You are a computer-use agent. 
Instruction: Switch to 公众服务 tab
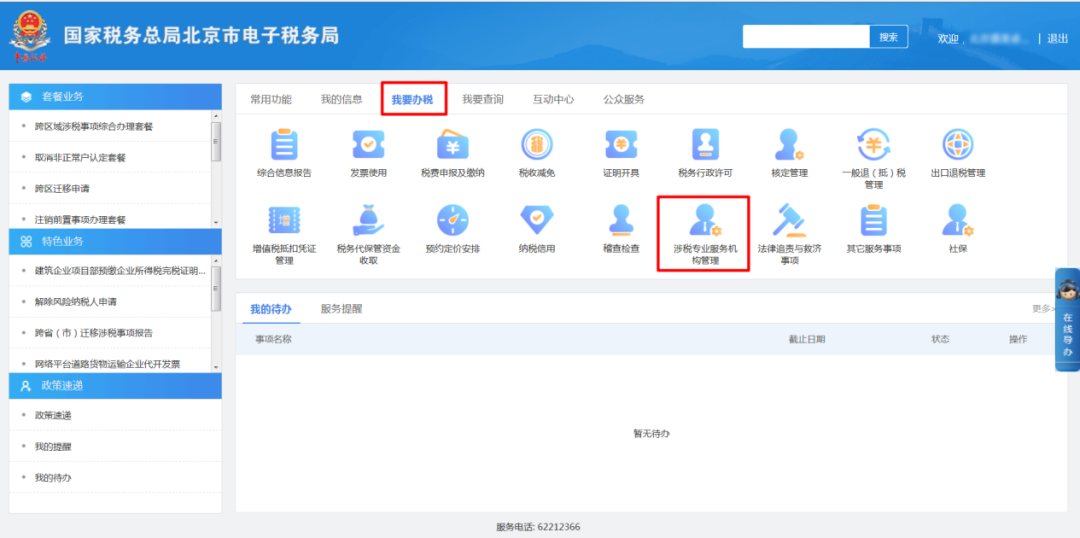point(624,99)
